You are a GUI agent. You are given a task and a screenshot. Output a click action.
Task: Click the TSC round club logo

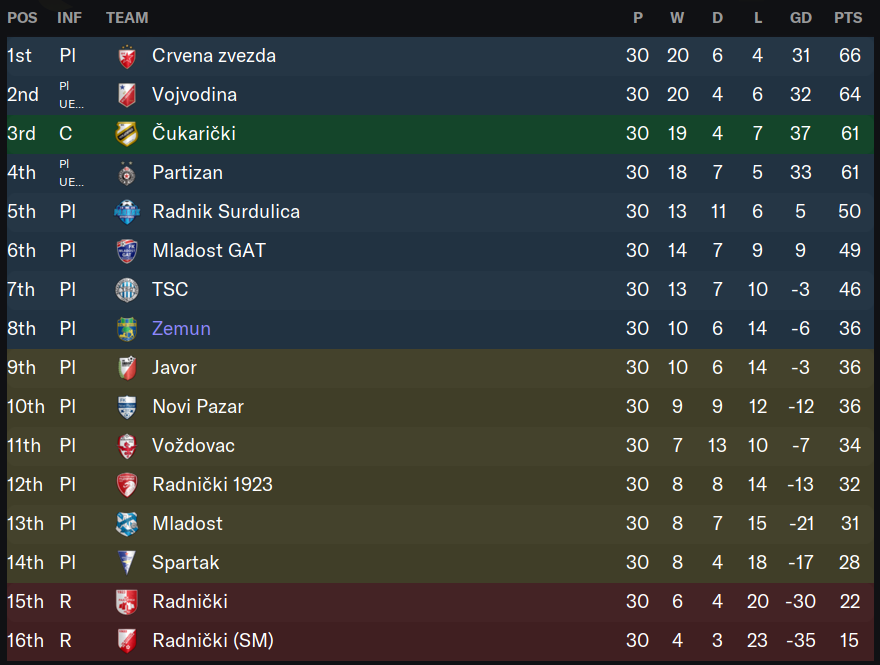[127, 290]
